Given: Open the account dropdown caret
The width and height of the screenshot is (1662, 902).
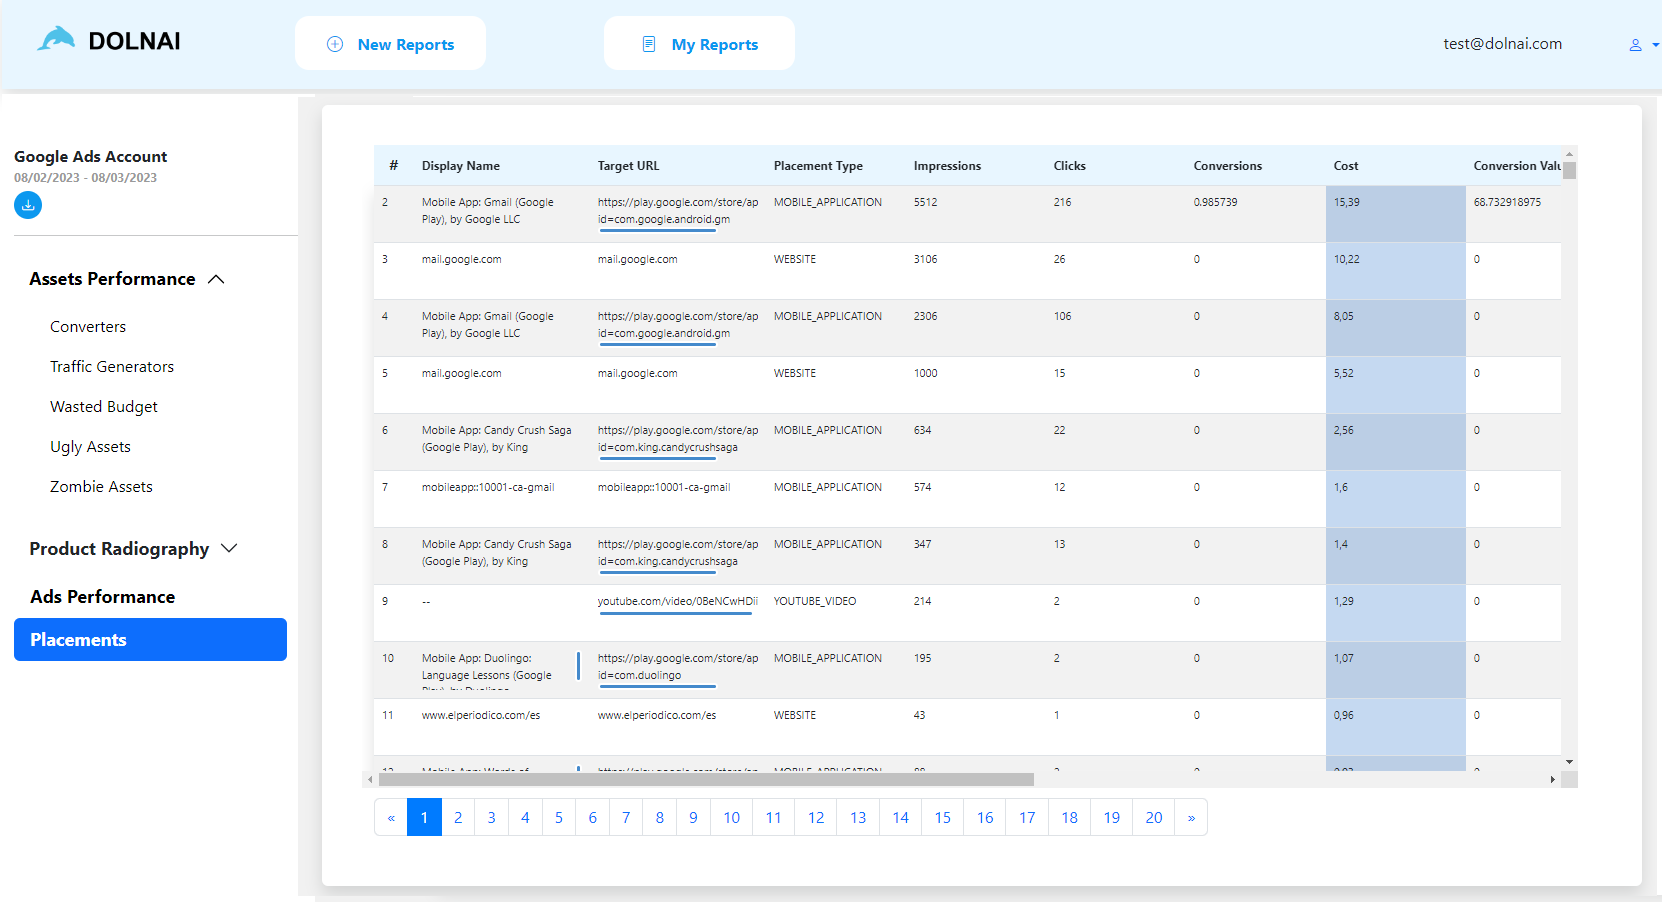Looking at the screenshot, I should pos(1655,45).
